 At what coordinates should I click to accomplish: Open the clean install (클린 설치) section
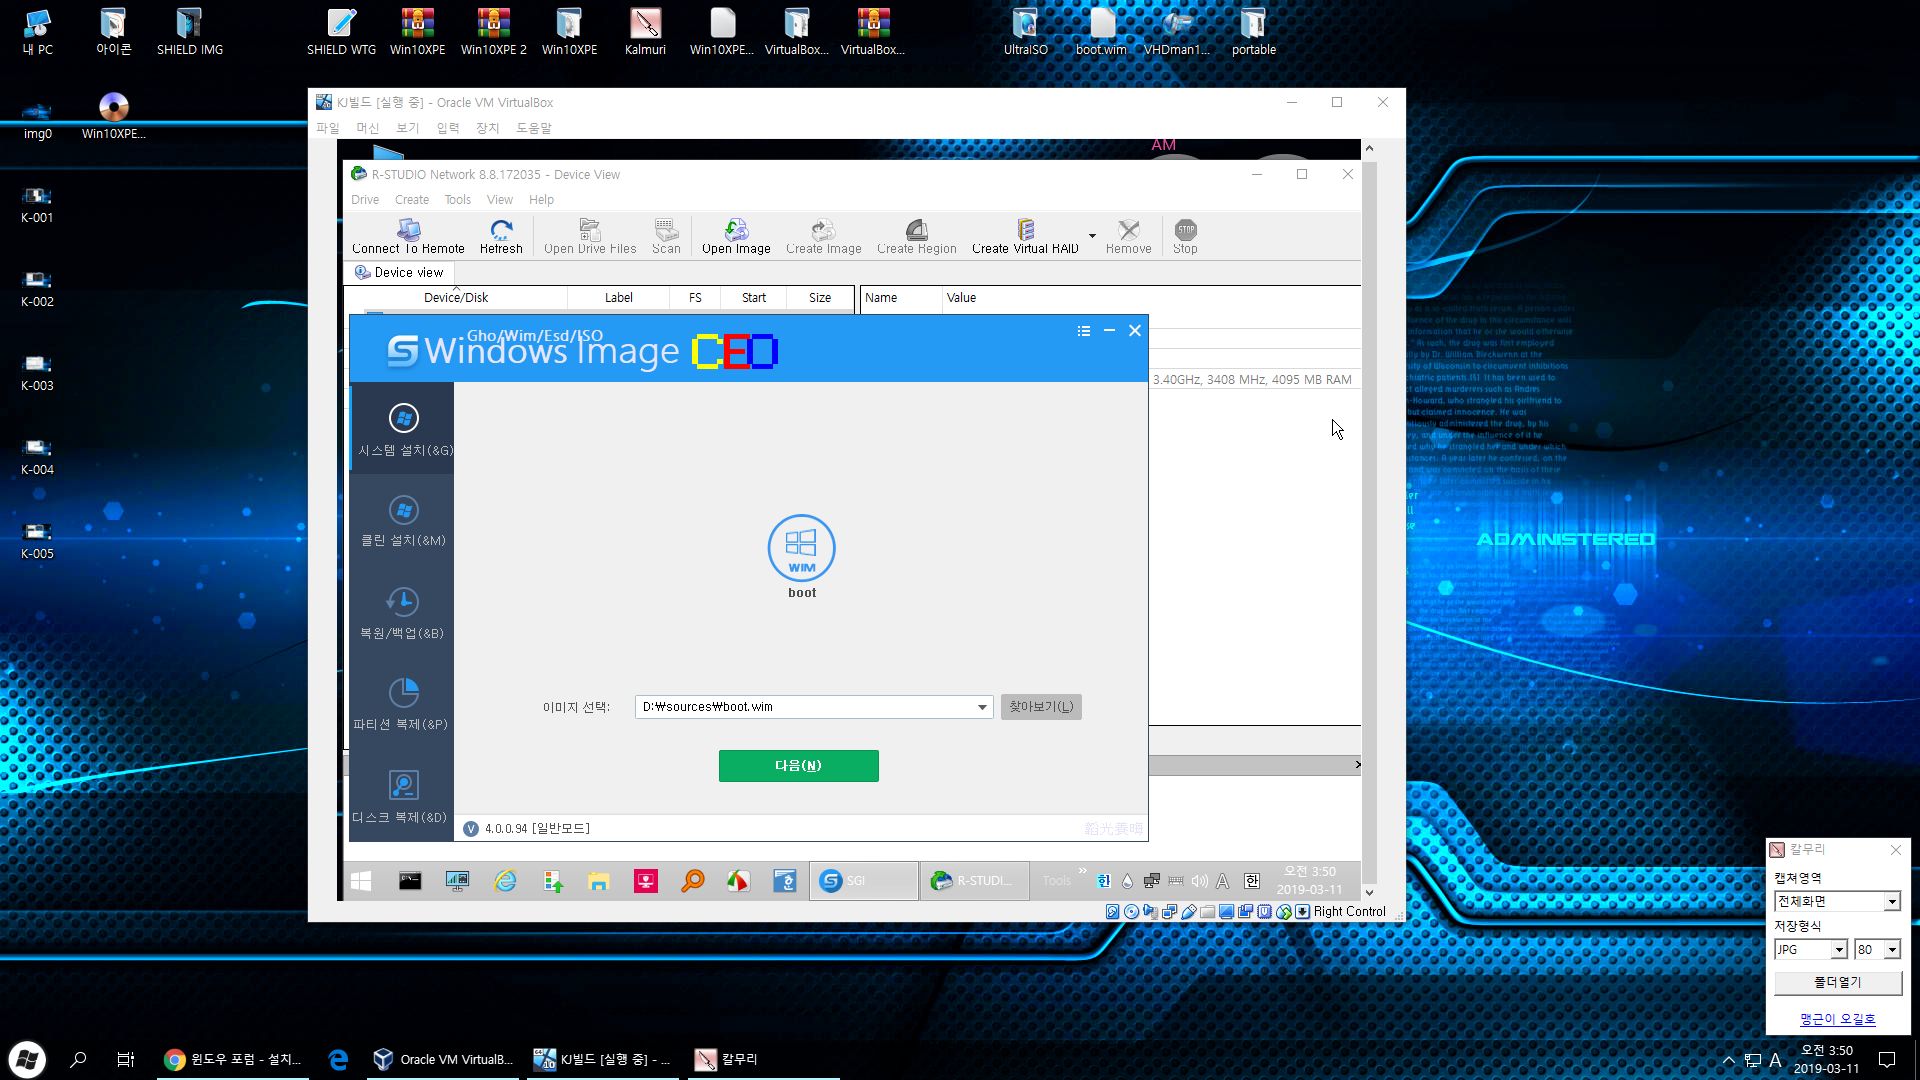403,521
